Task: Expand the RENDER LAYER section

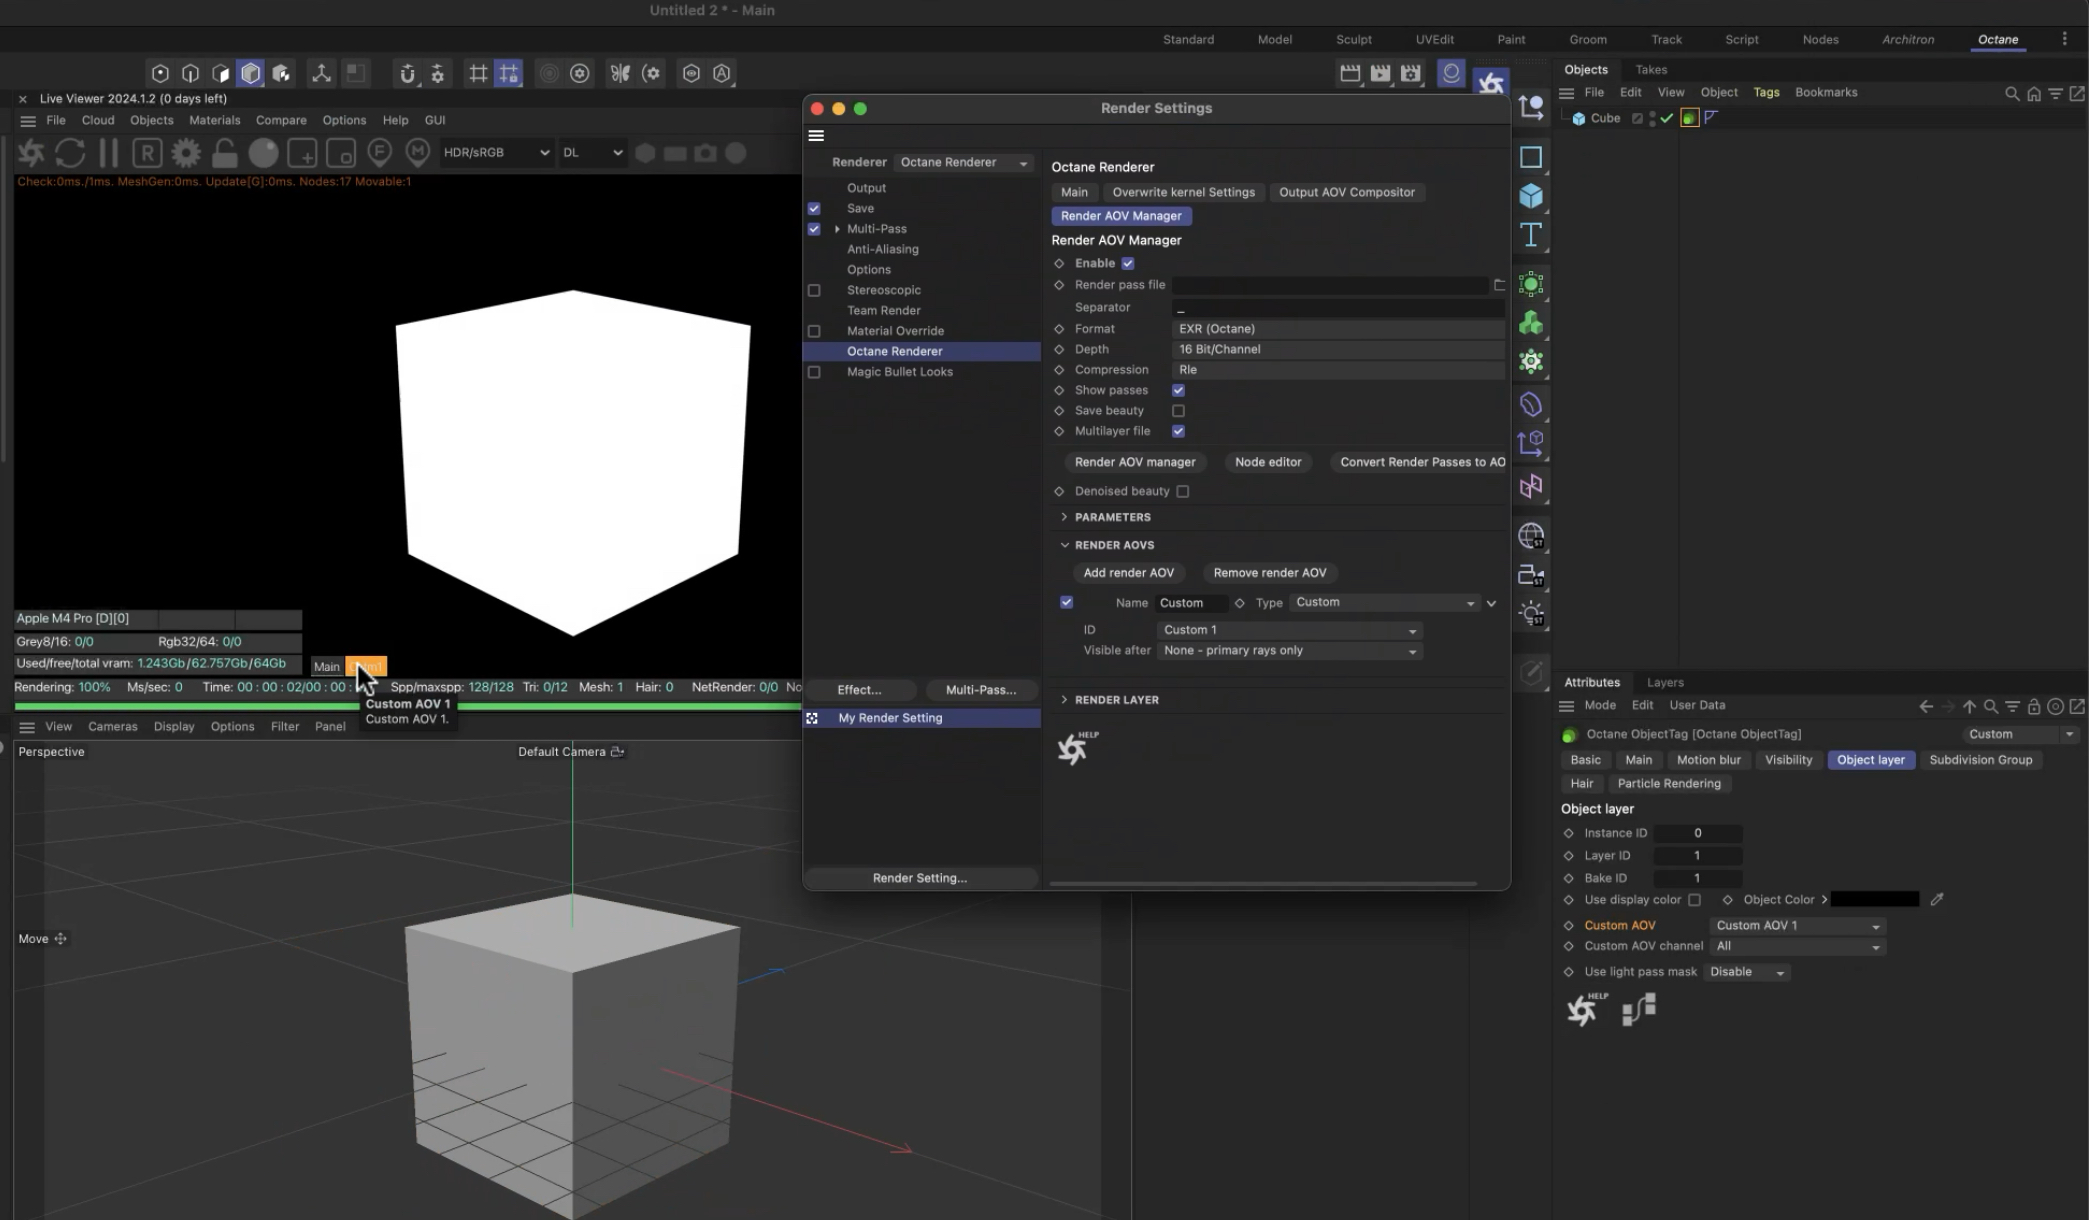Action: (1065, 700)
